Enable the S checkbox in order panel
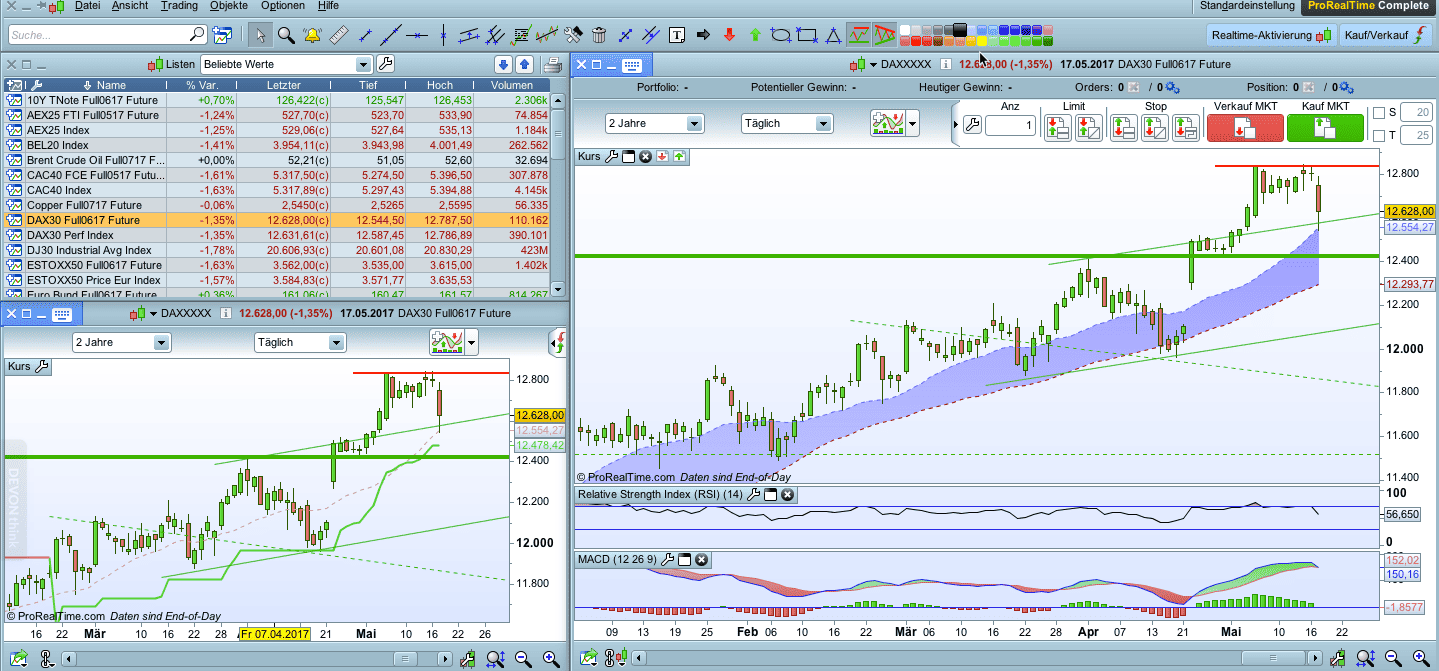This screenshot has width=1439, height=671. click(1380, 113)
